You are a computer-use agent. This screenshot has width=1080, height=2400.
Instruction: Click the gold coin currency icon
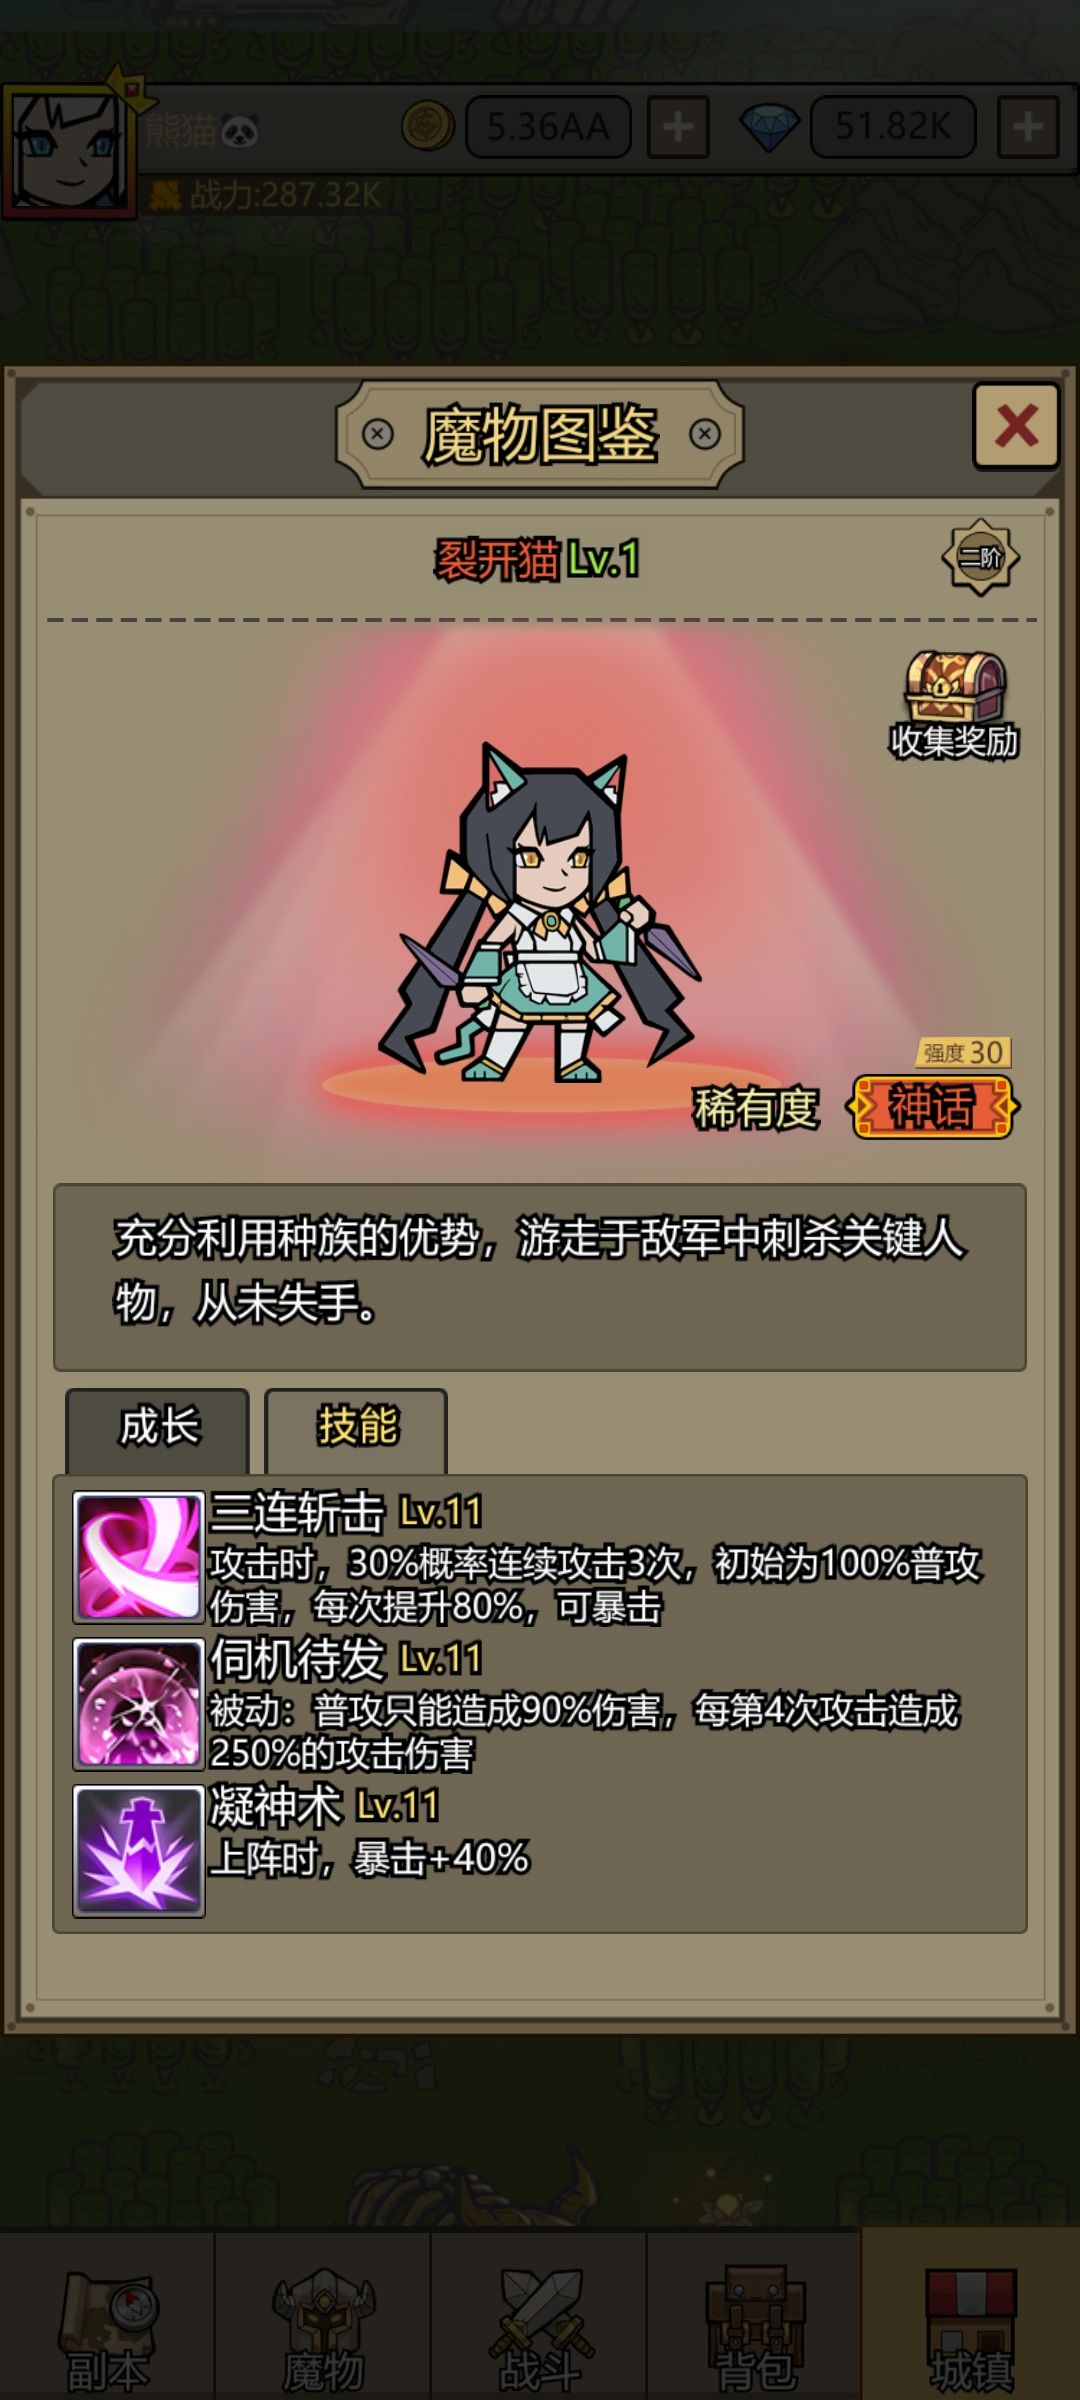428,127
